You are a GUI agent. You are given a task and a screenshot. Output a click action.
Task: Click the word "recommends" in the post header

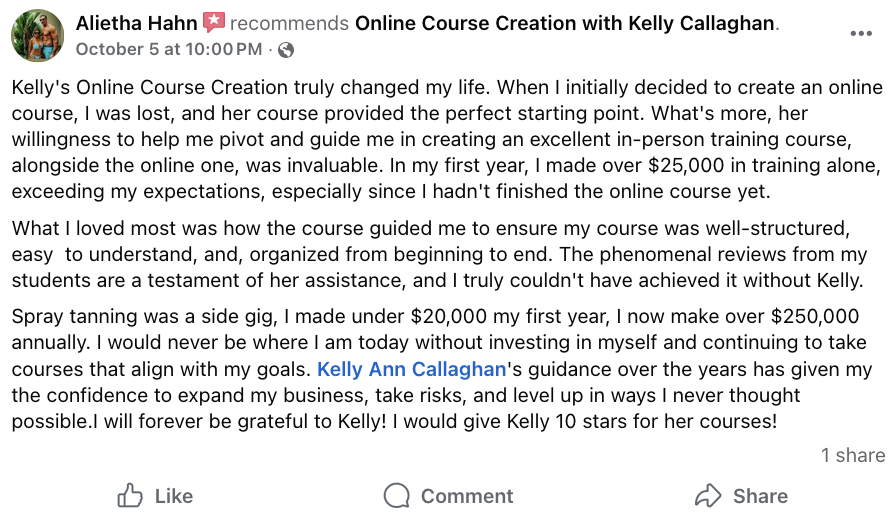click(290, 22)
